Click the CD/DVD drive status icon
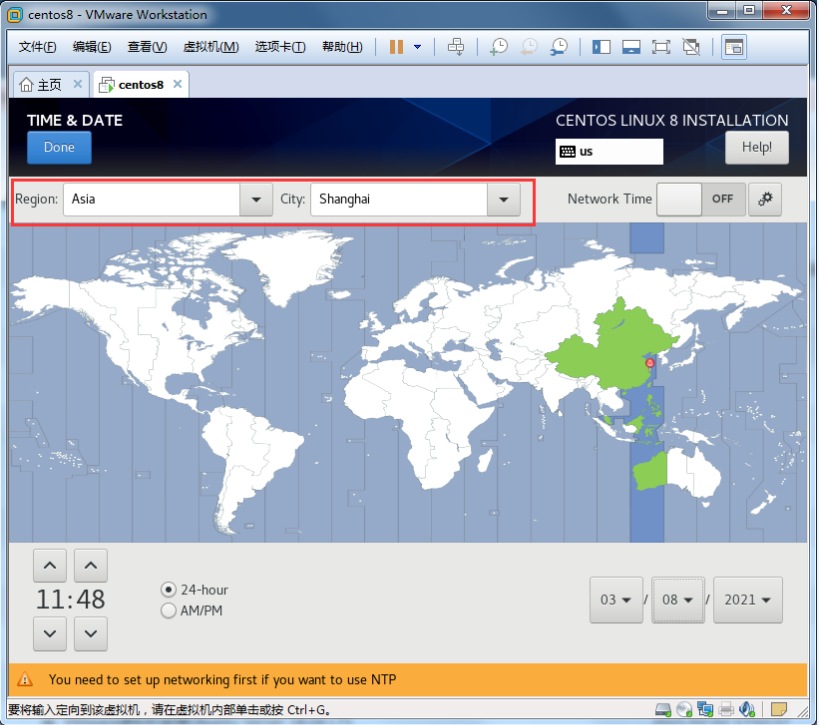819x725 pixels. 683,710
